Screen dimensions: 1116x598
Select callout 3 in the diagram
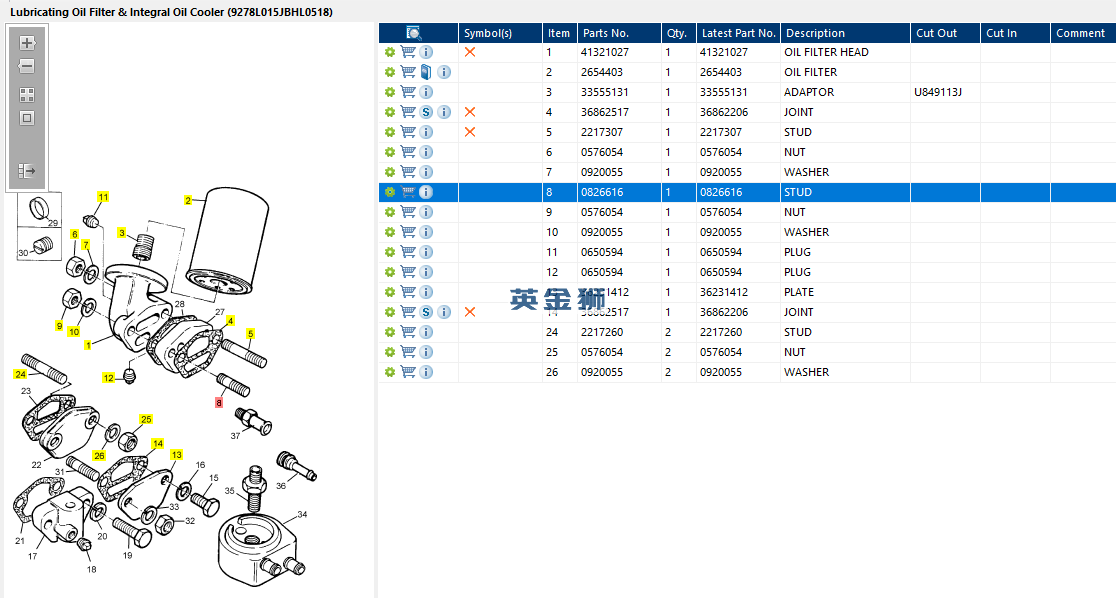(122, 233)
